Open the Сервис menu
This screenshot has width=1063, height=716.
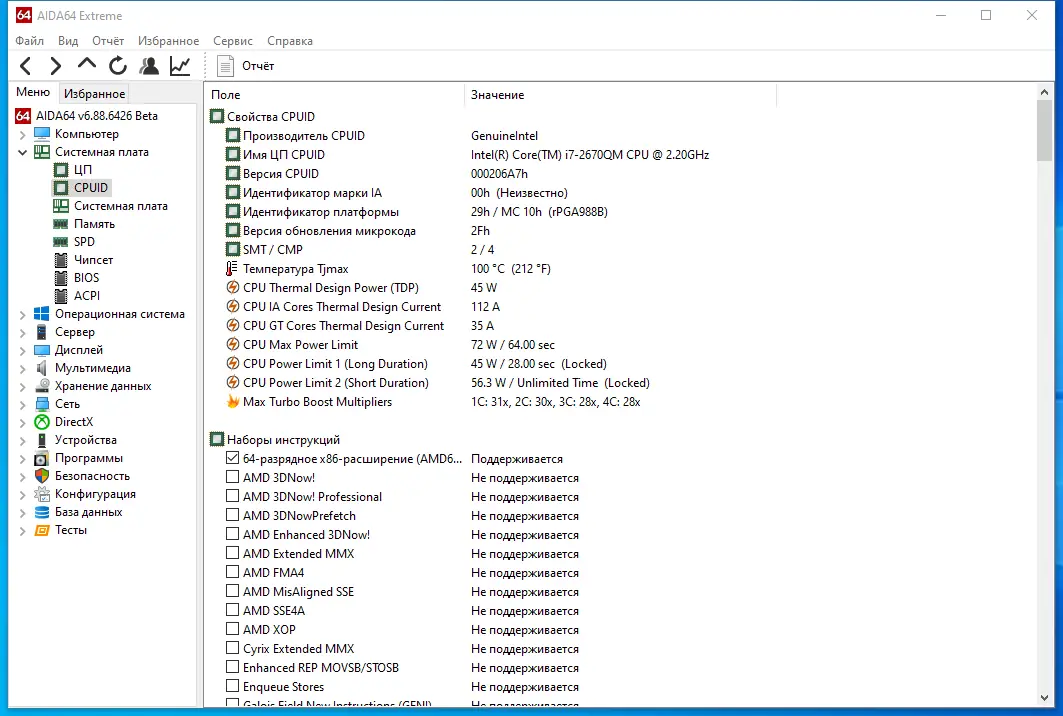click(233, 41)
